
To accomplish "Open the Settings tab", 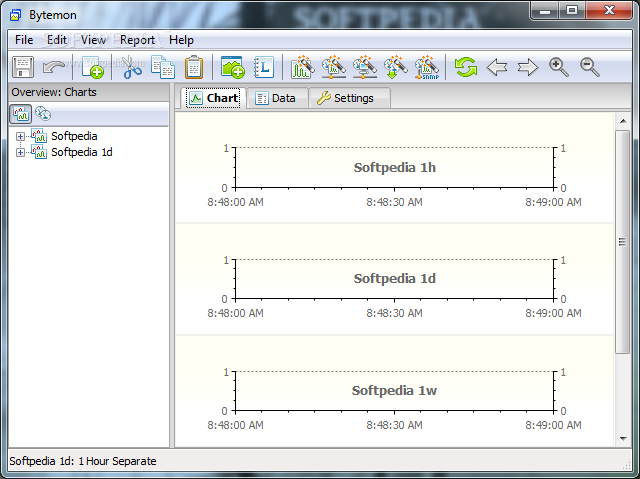I will click(349, 98).
